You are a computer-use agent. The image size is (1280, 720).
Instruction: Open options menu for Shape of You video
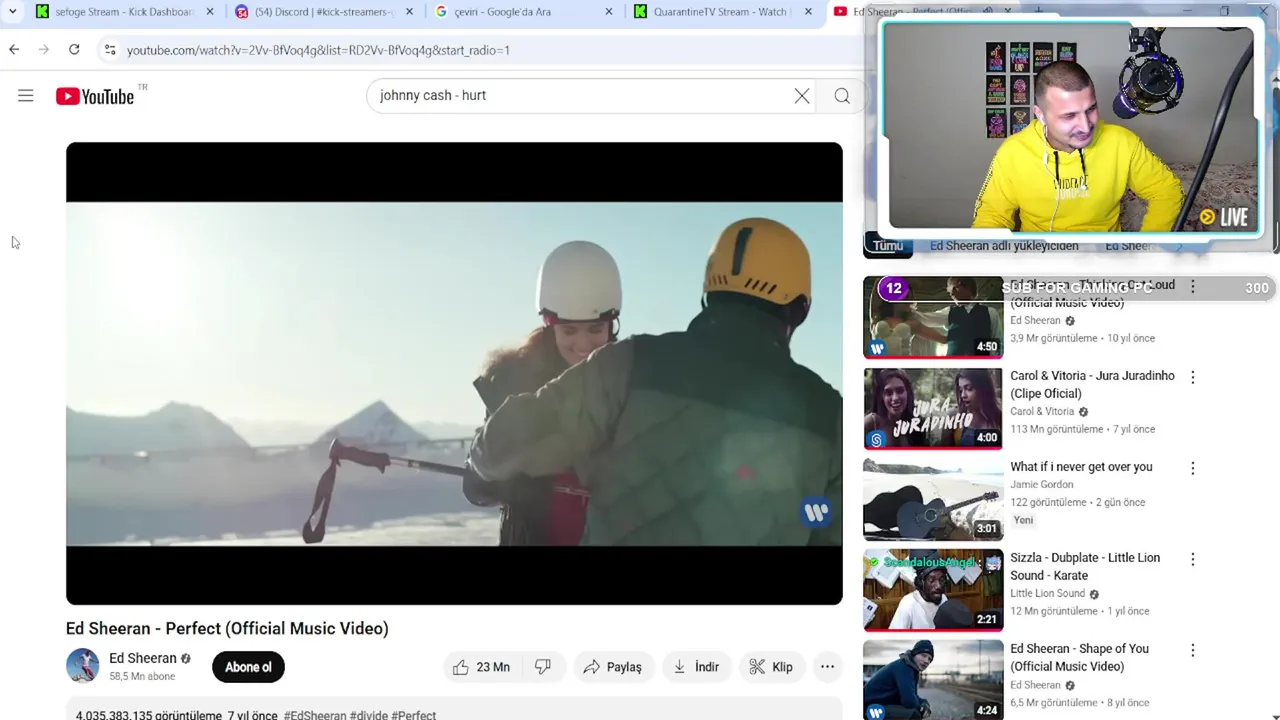(x=1192, y=650)
